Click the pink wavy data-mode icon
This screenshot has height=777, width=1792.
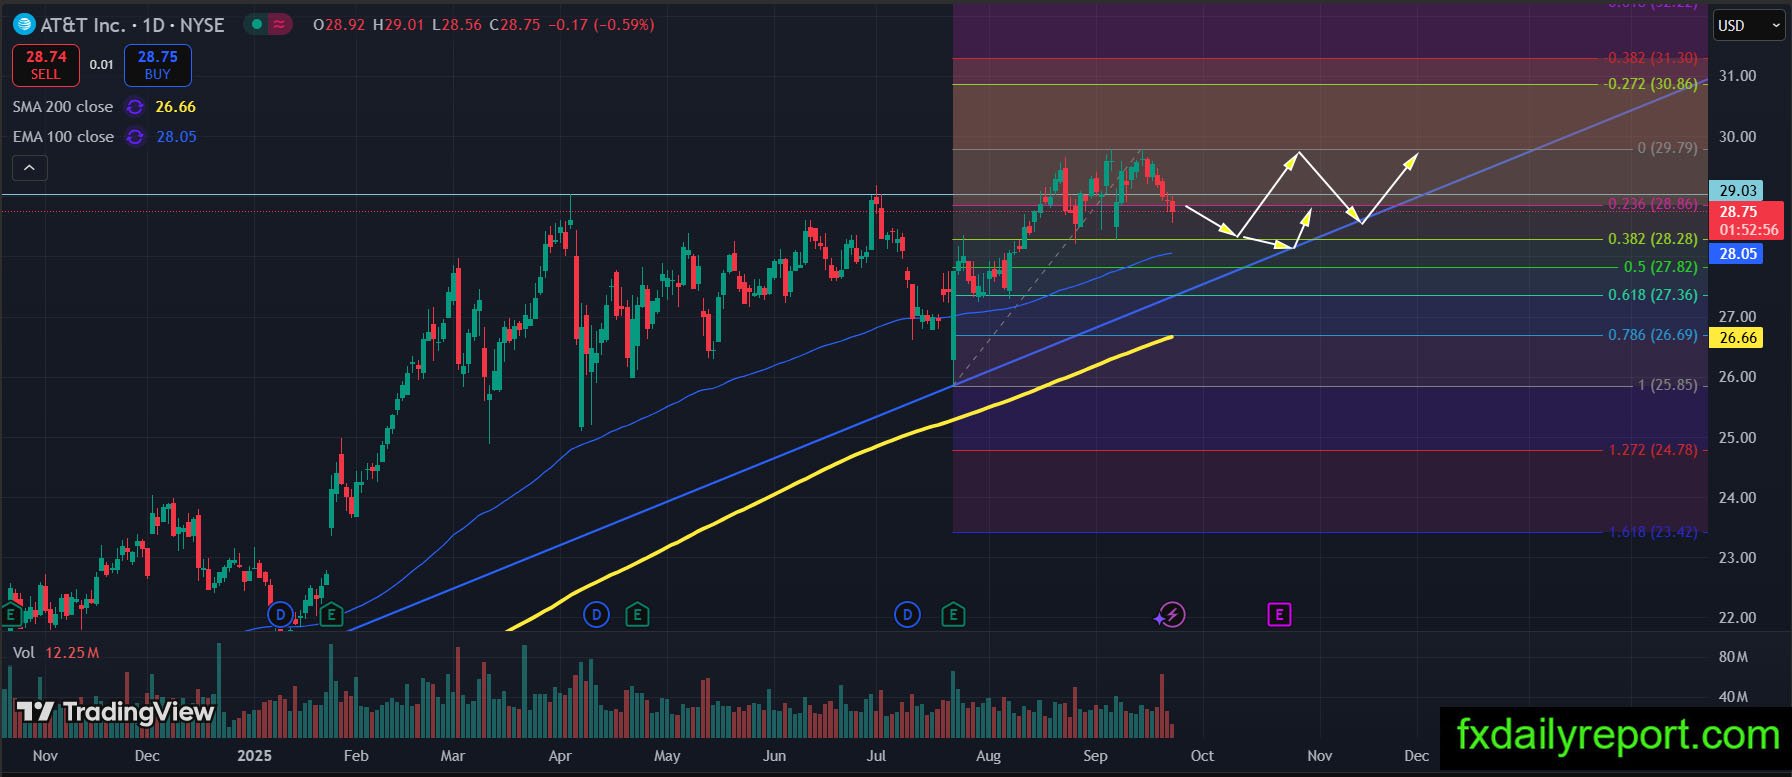[x=281, y=24]
